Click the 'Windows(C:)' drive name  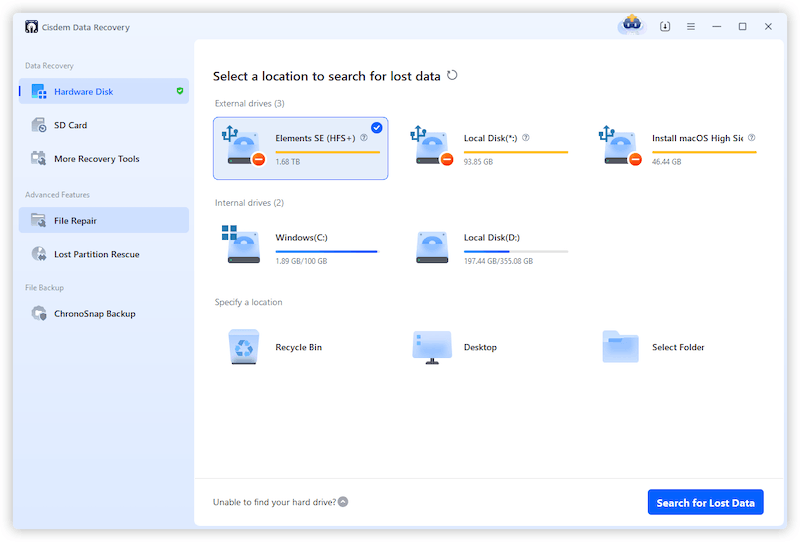click(301, 237)
